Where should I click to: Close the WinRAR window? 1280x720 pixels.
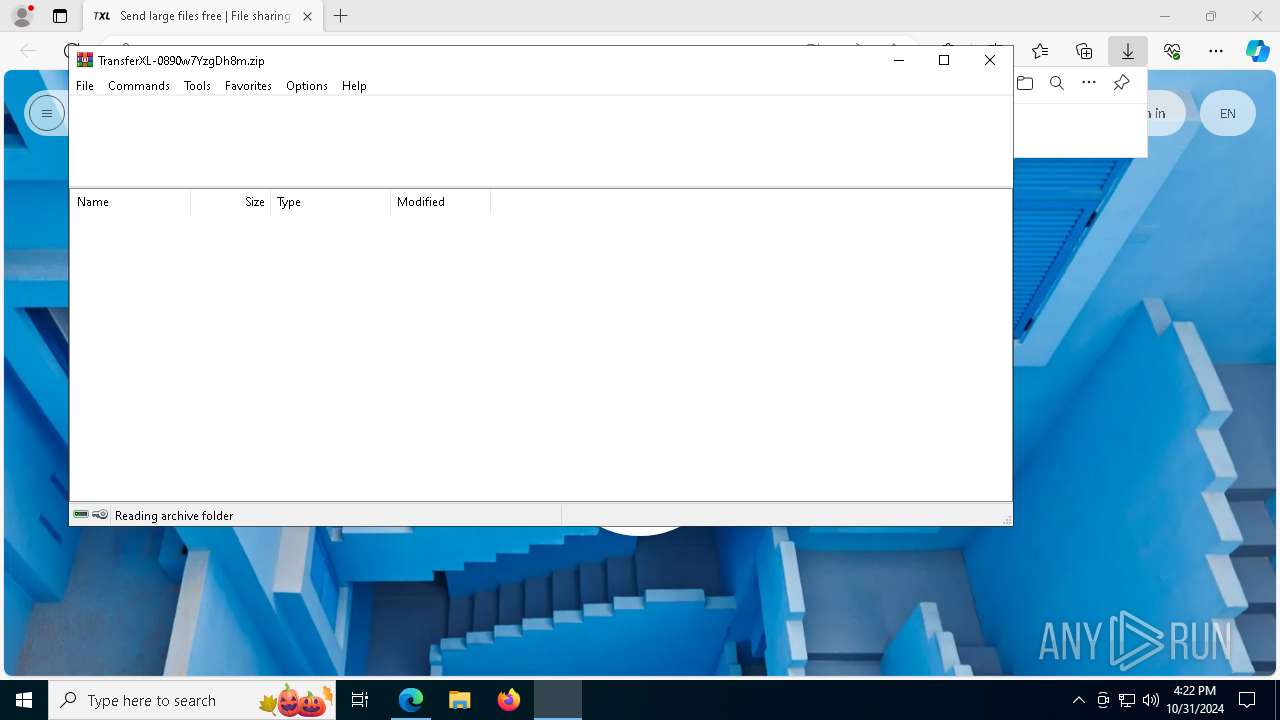click(x=990, y=60)
